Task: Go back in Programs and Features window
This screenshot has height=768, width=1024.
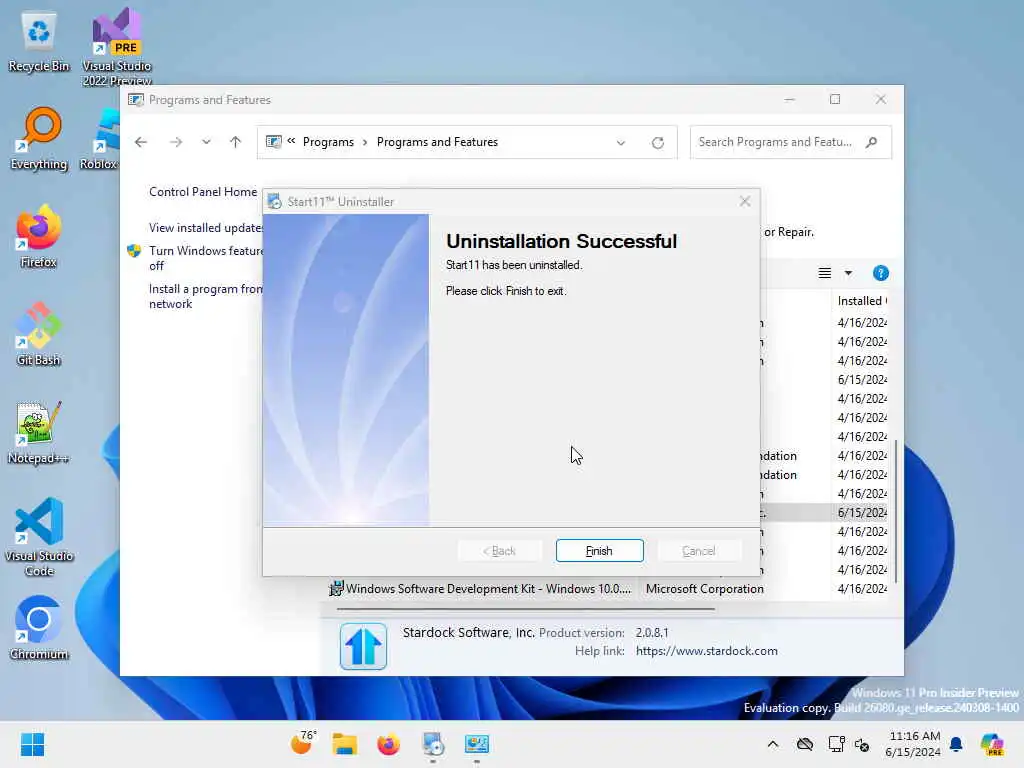Action: tap(141, 142)
